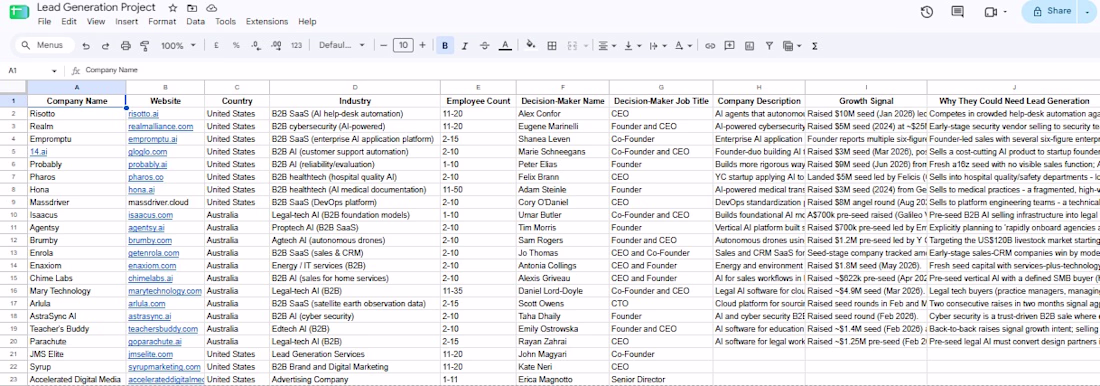Screen dimensions: 1100x386
Task: Click the move to folder icon
Action: (192, 8)
